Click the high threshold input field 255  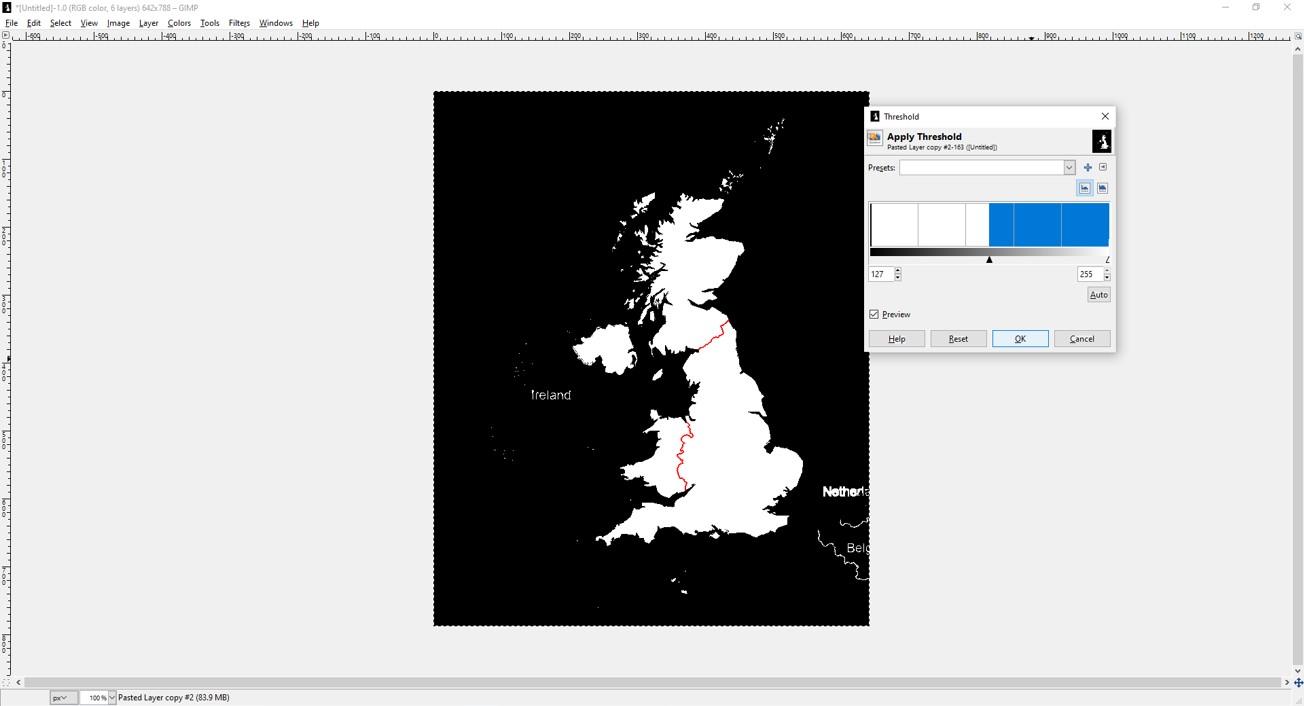tap(1089, 274)
